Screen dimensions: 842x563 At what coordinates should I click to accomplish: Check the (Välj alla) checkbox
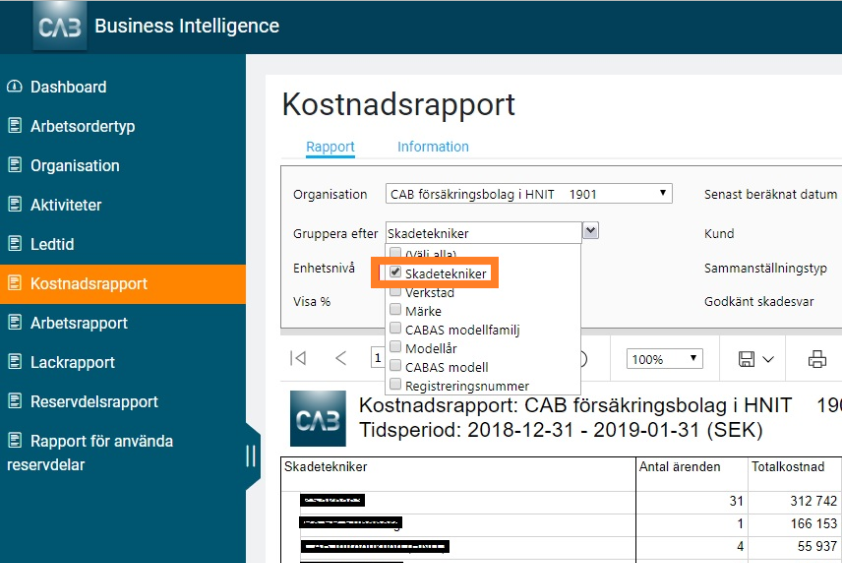(395, 252)
